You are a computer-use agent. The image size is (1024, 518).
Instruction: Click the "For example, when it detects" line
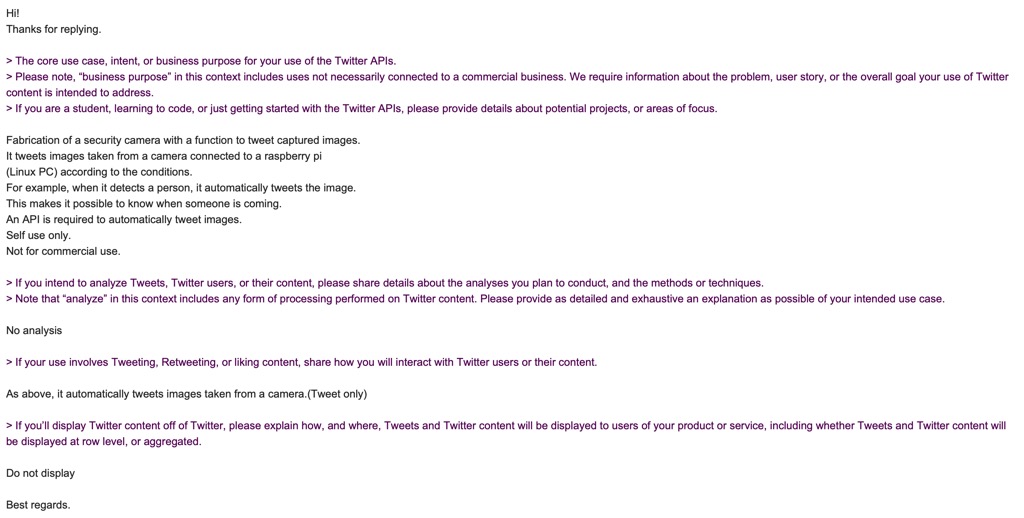[181, 188]
